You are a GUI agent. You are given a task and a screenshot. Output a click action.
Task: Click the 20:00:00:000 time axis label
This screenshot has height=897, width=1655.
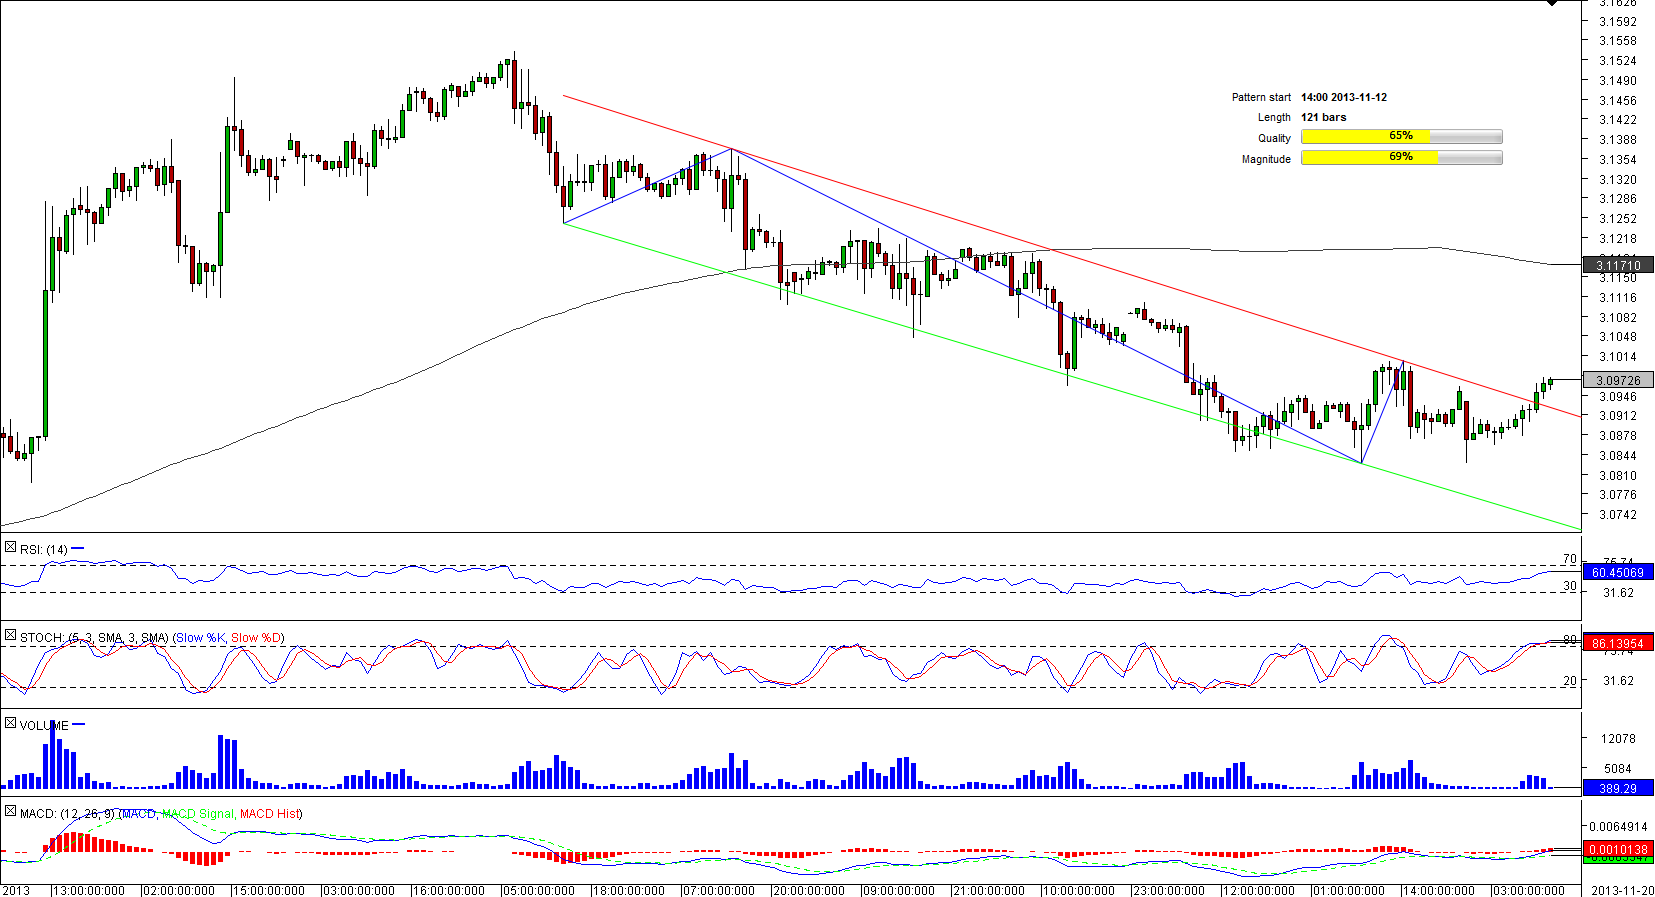coord(809,890)
